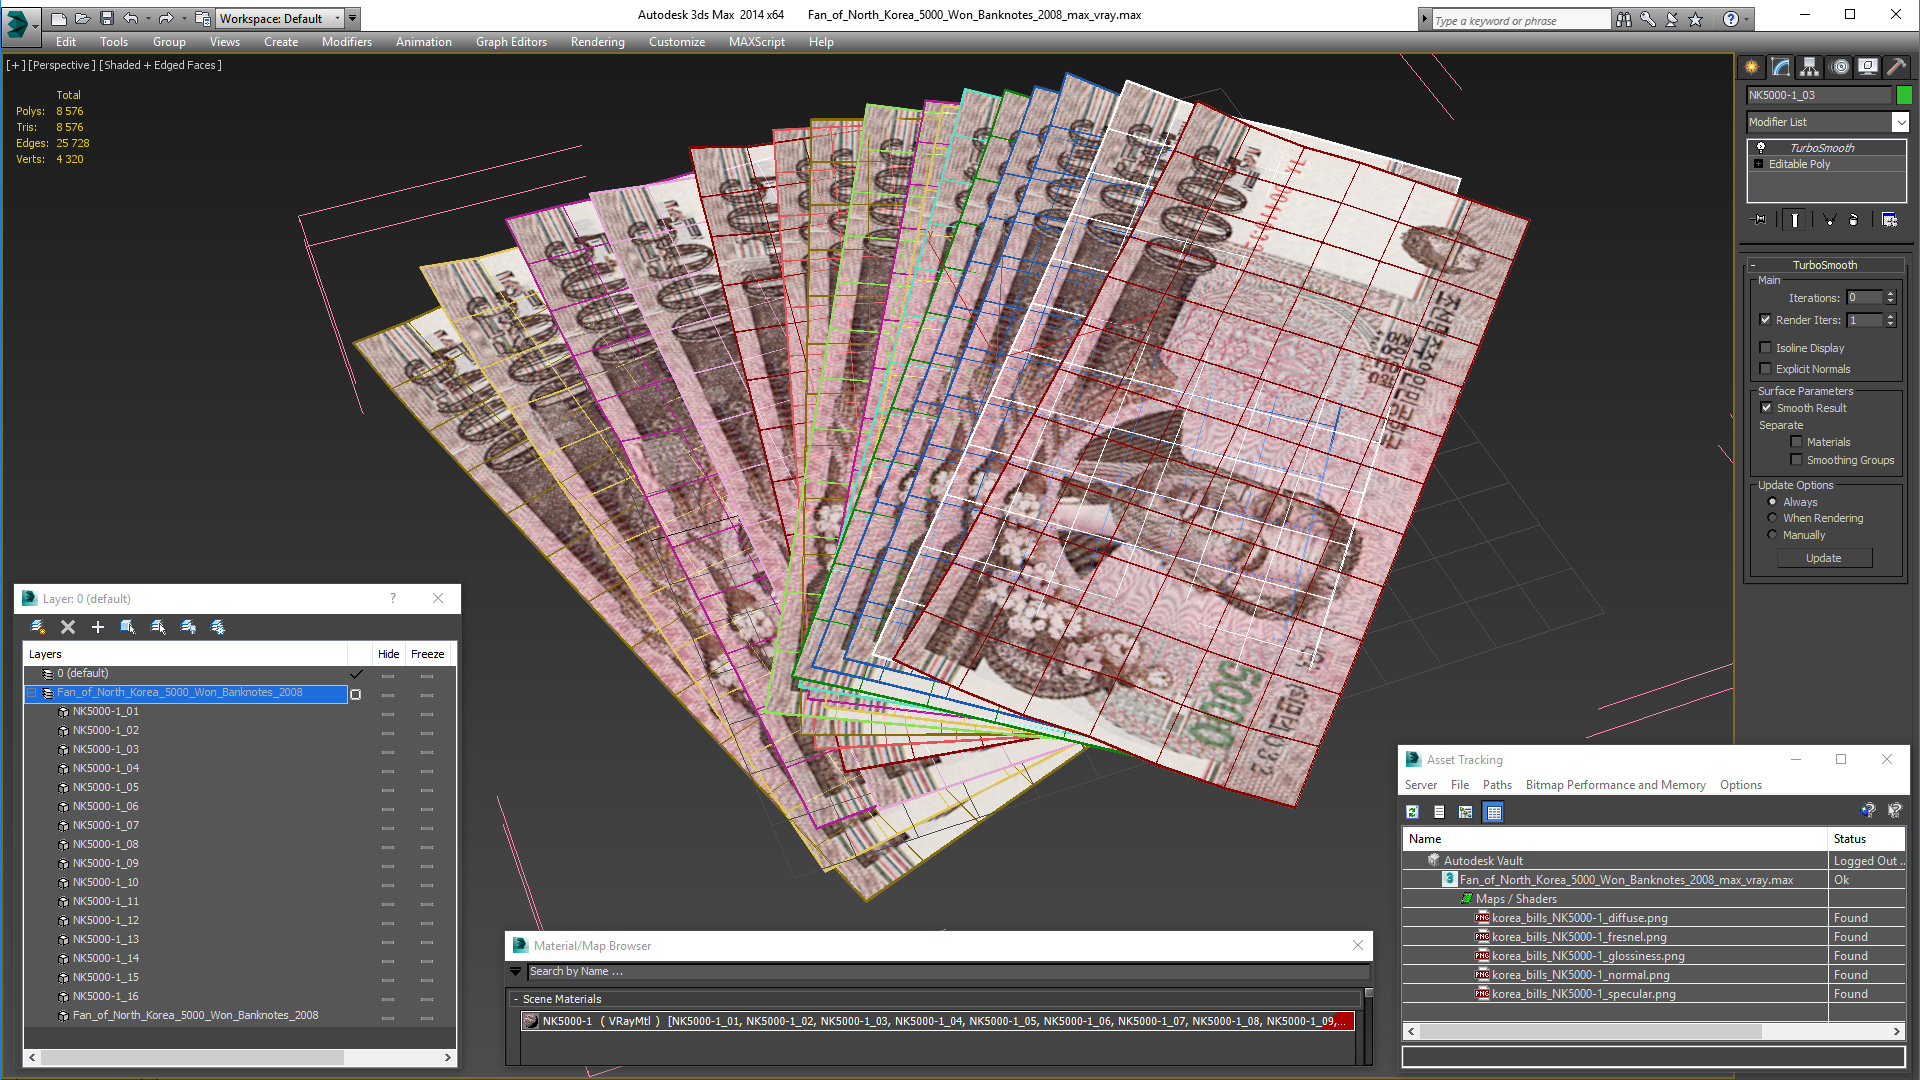Click the Subscription Center key icon
The height and width of the screenshot is (1080, 1920).
click(1648, 19)
